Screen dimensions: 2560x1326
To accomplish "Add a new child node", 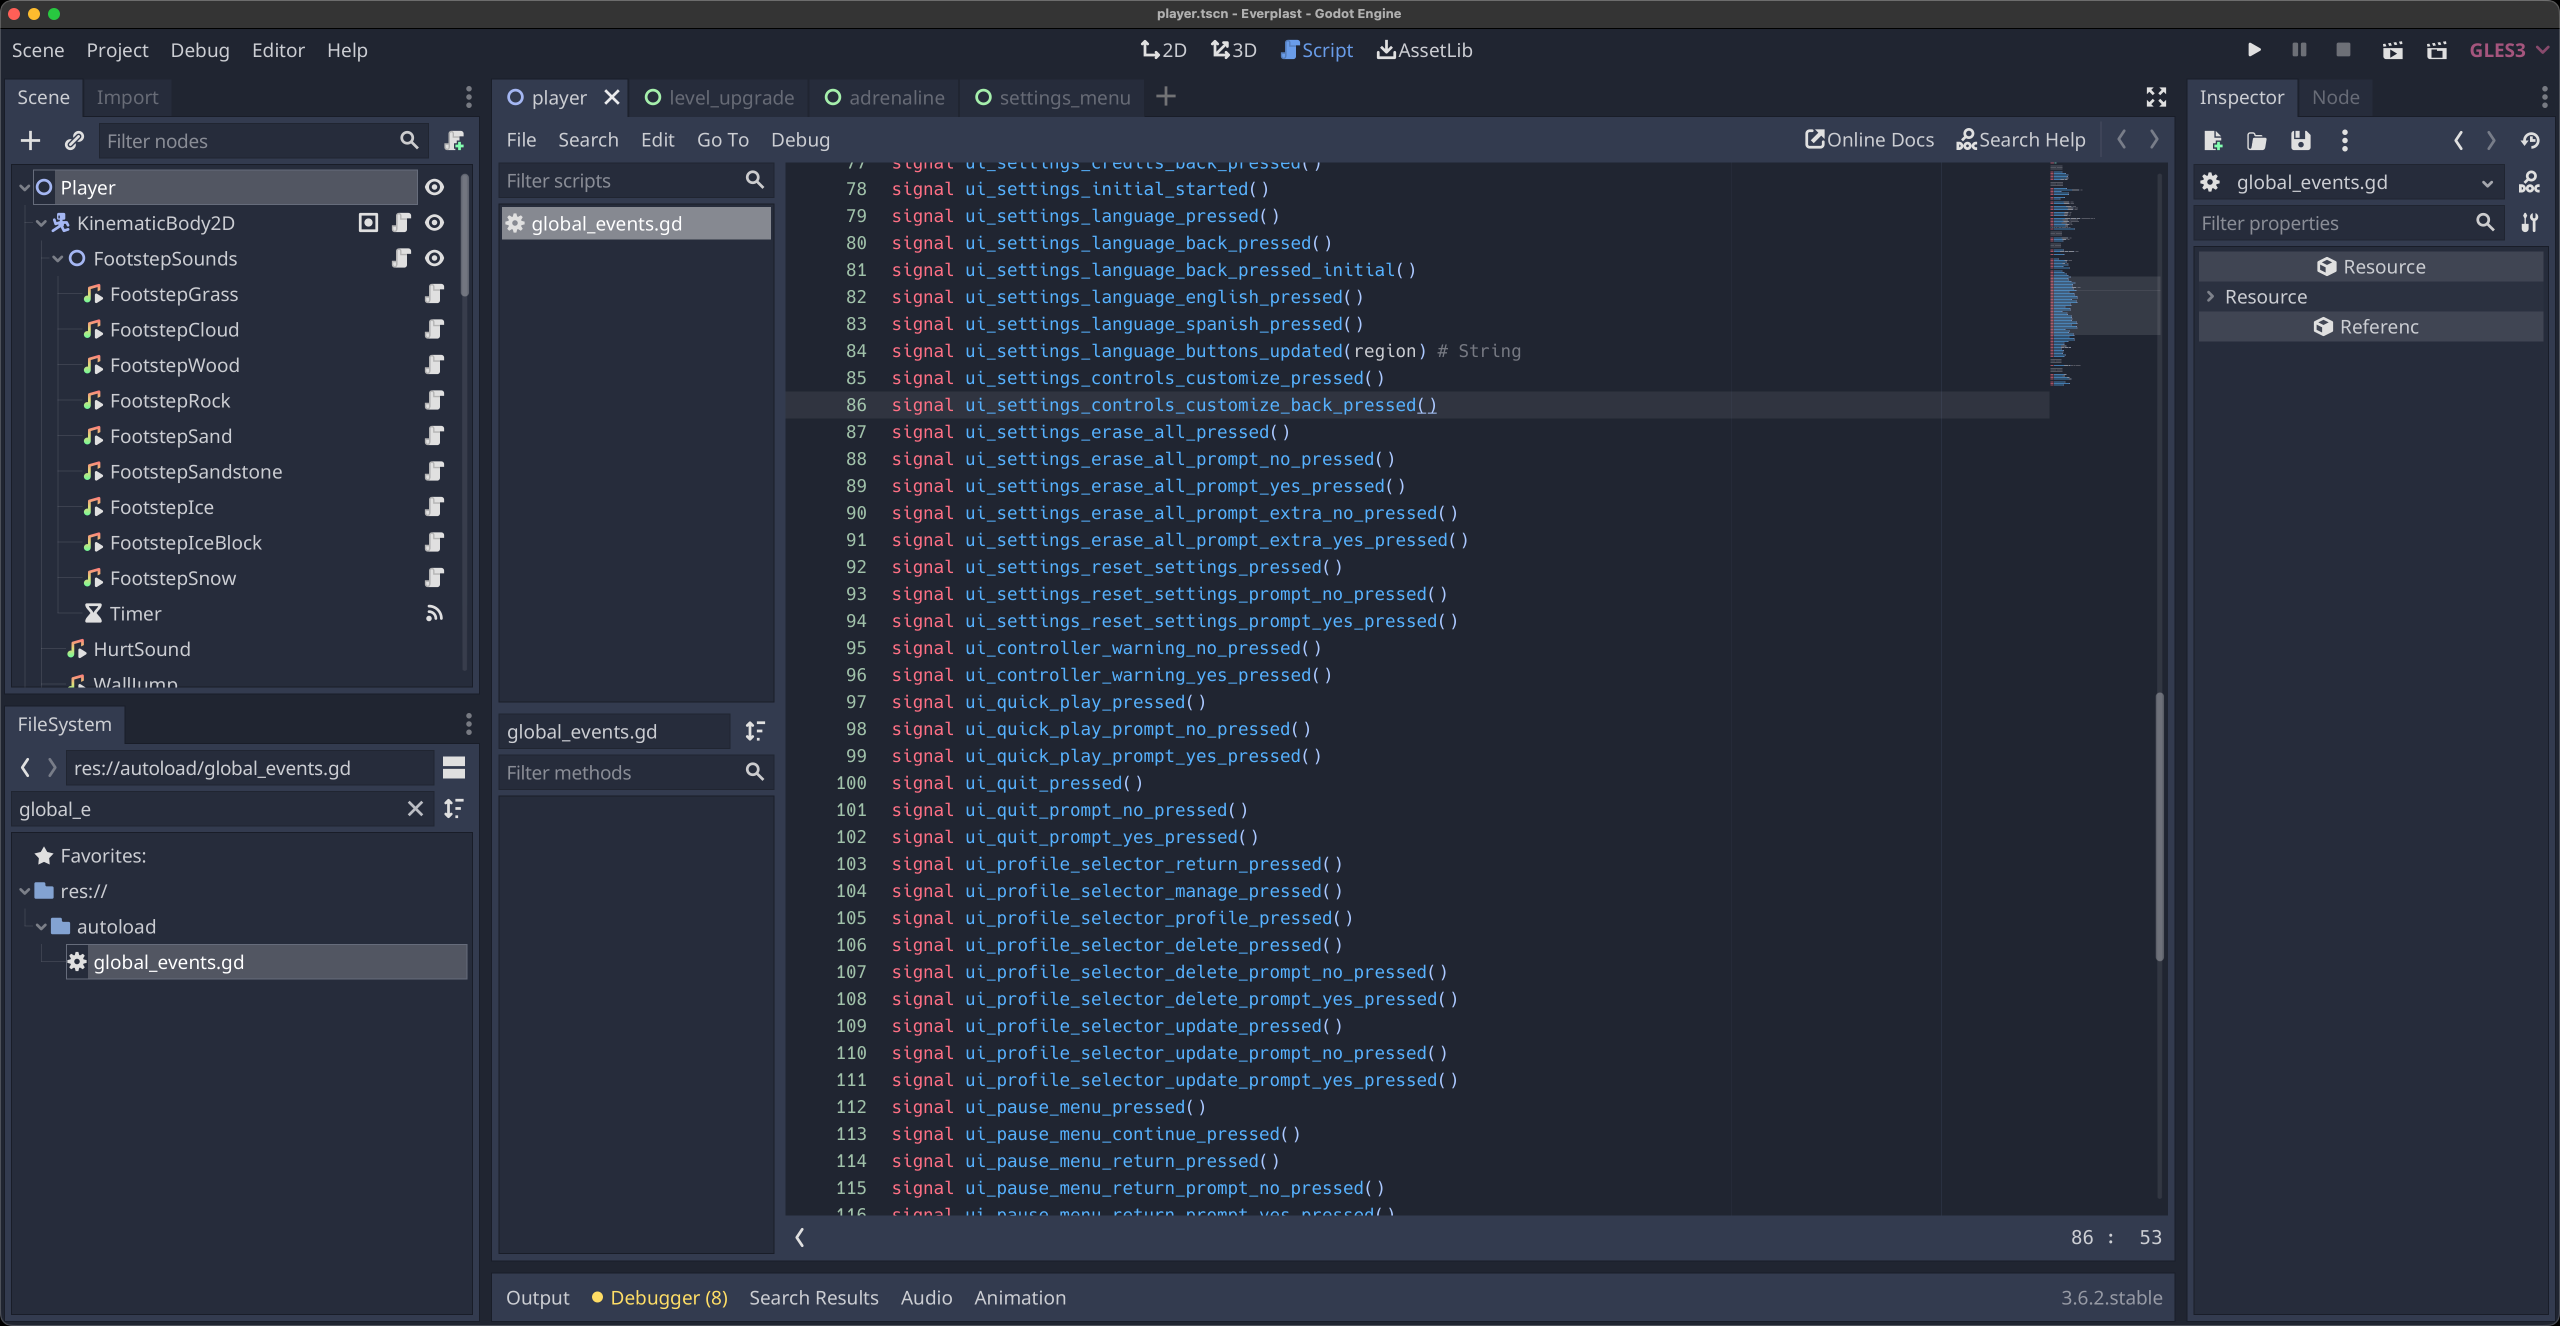I will (30, 141).
